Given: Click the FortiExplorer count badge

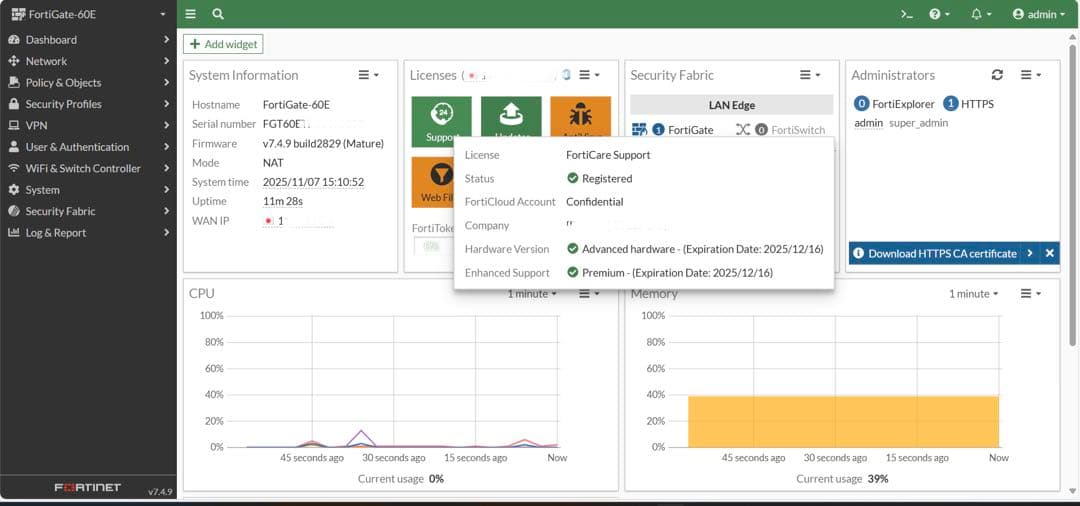Looking at the screenshot, I should [x=861, y=104].
